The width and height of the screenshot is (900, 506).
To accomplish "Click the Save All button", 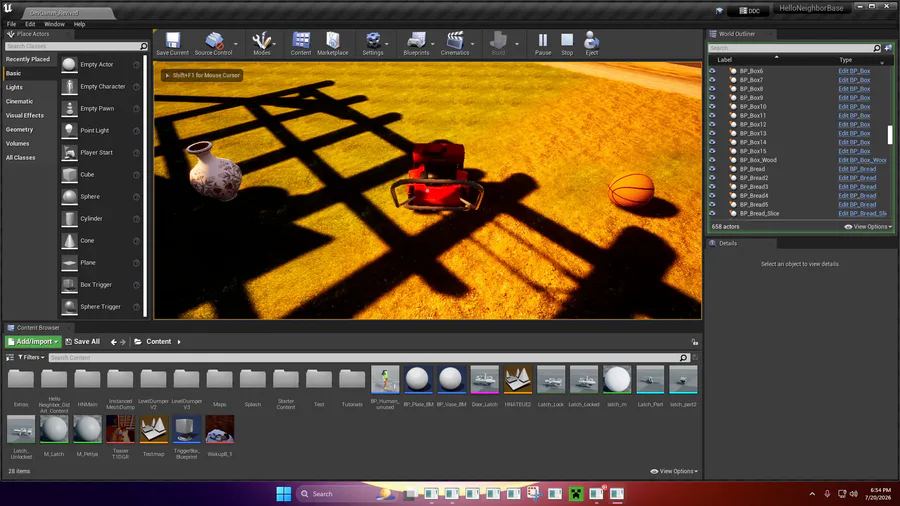I will [x=83, y=341].
